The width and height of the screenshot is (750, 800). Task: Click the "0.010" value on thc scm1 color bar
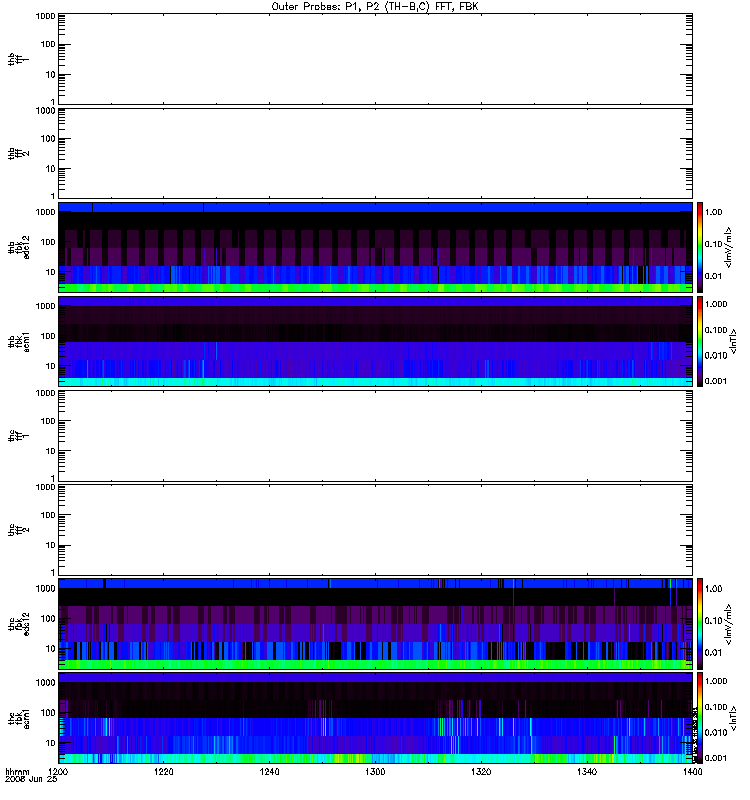716,733
